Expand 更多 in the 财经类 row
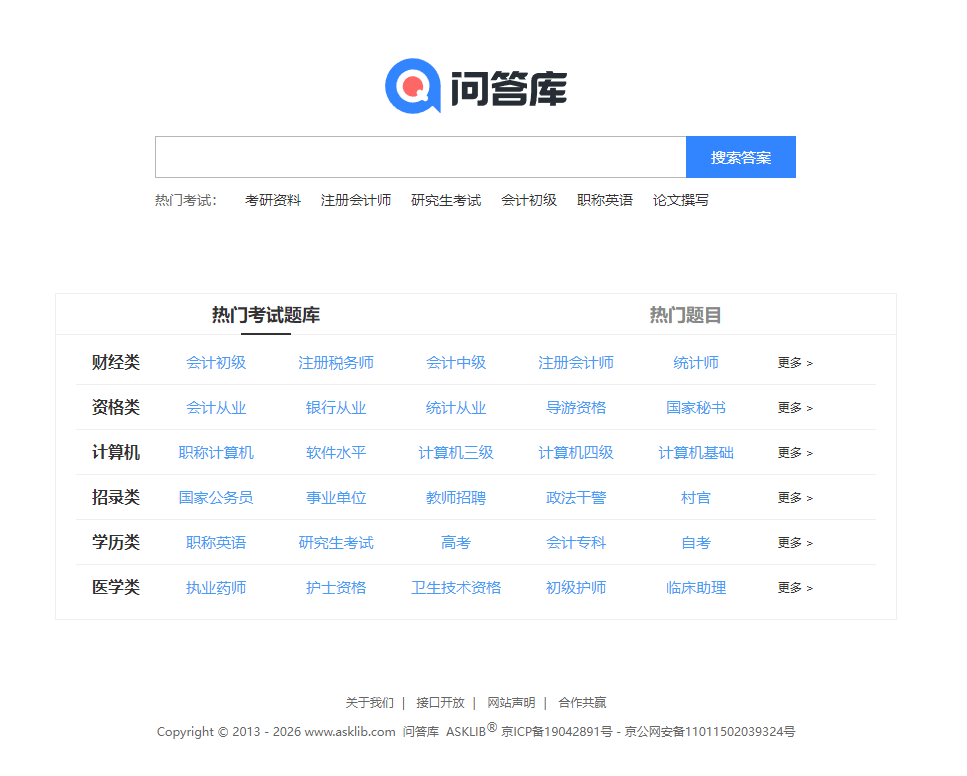This screenshot has height=776, width=967. click(x=795, y=363)
